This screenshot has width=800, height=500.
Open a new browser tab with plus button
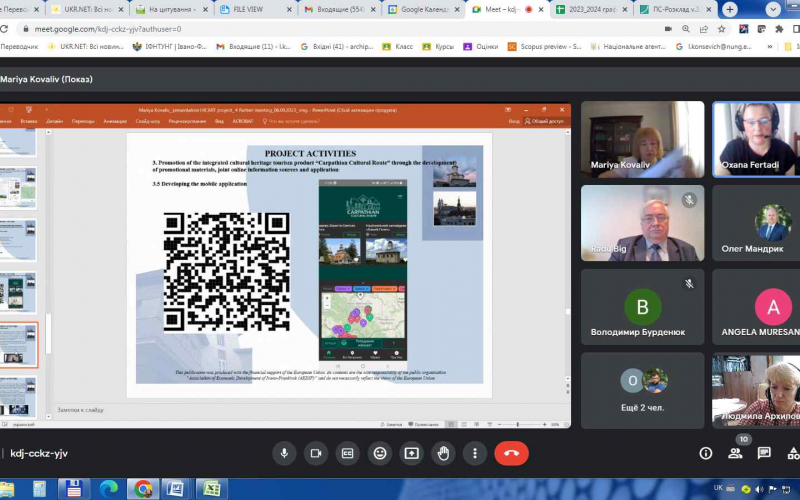click(730, 9)
